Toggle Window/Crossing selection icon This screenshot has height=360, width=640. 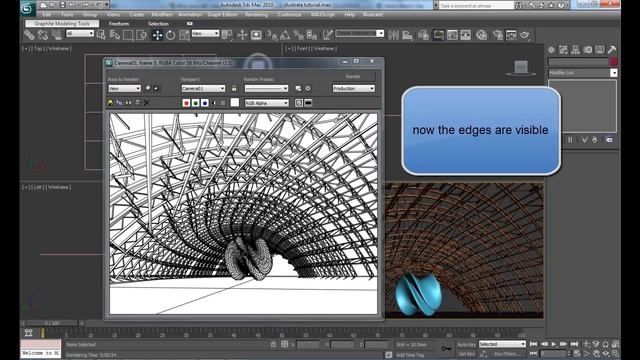coord(141,35)
